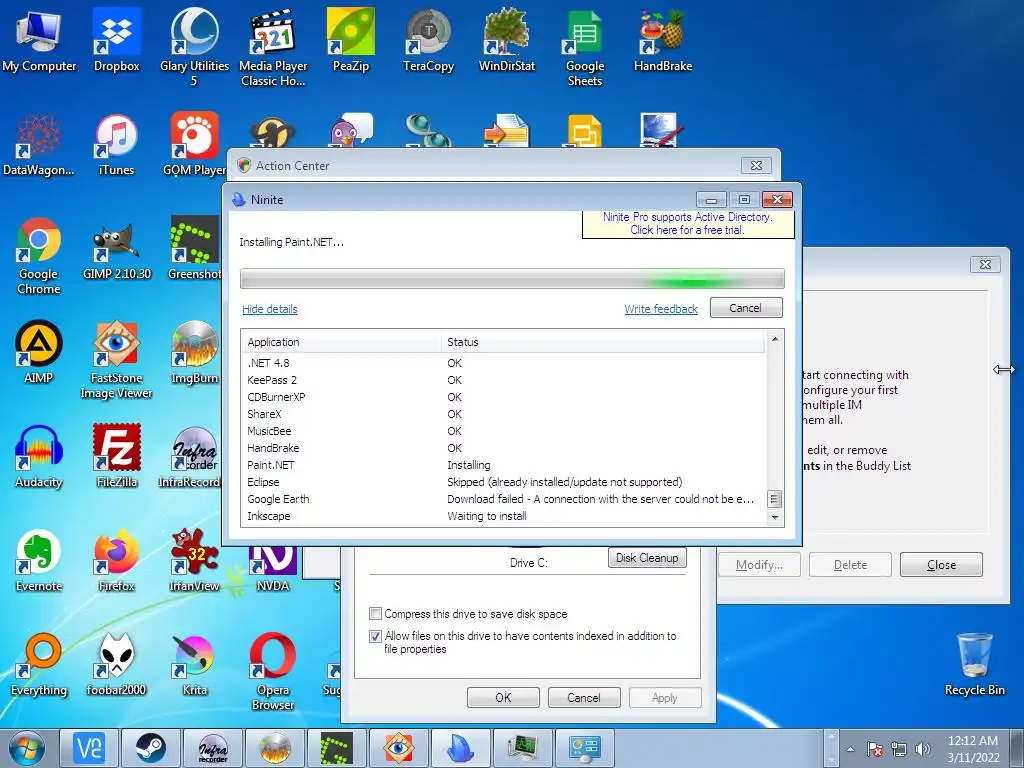1024x768 pixels.
Task: Launch the PeaZip desktop icon
Action: (x=351, y=40)
